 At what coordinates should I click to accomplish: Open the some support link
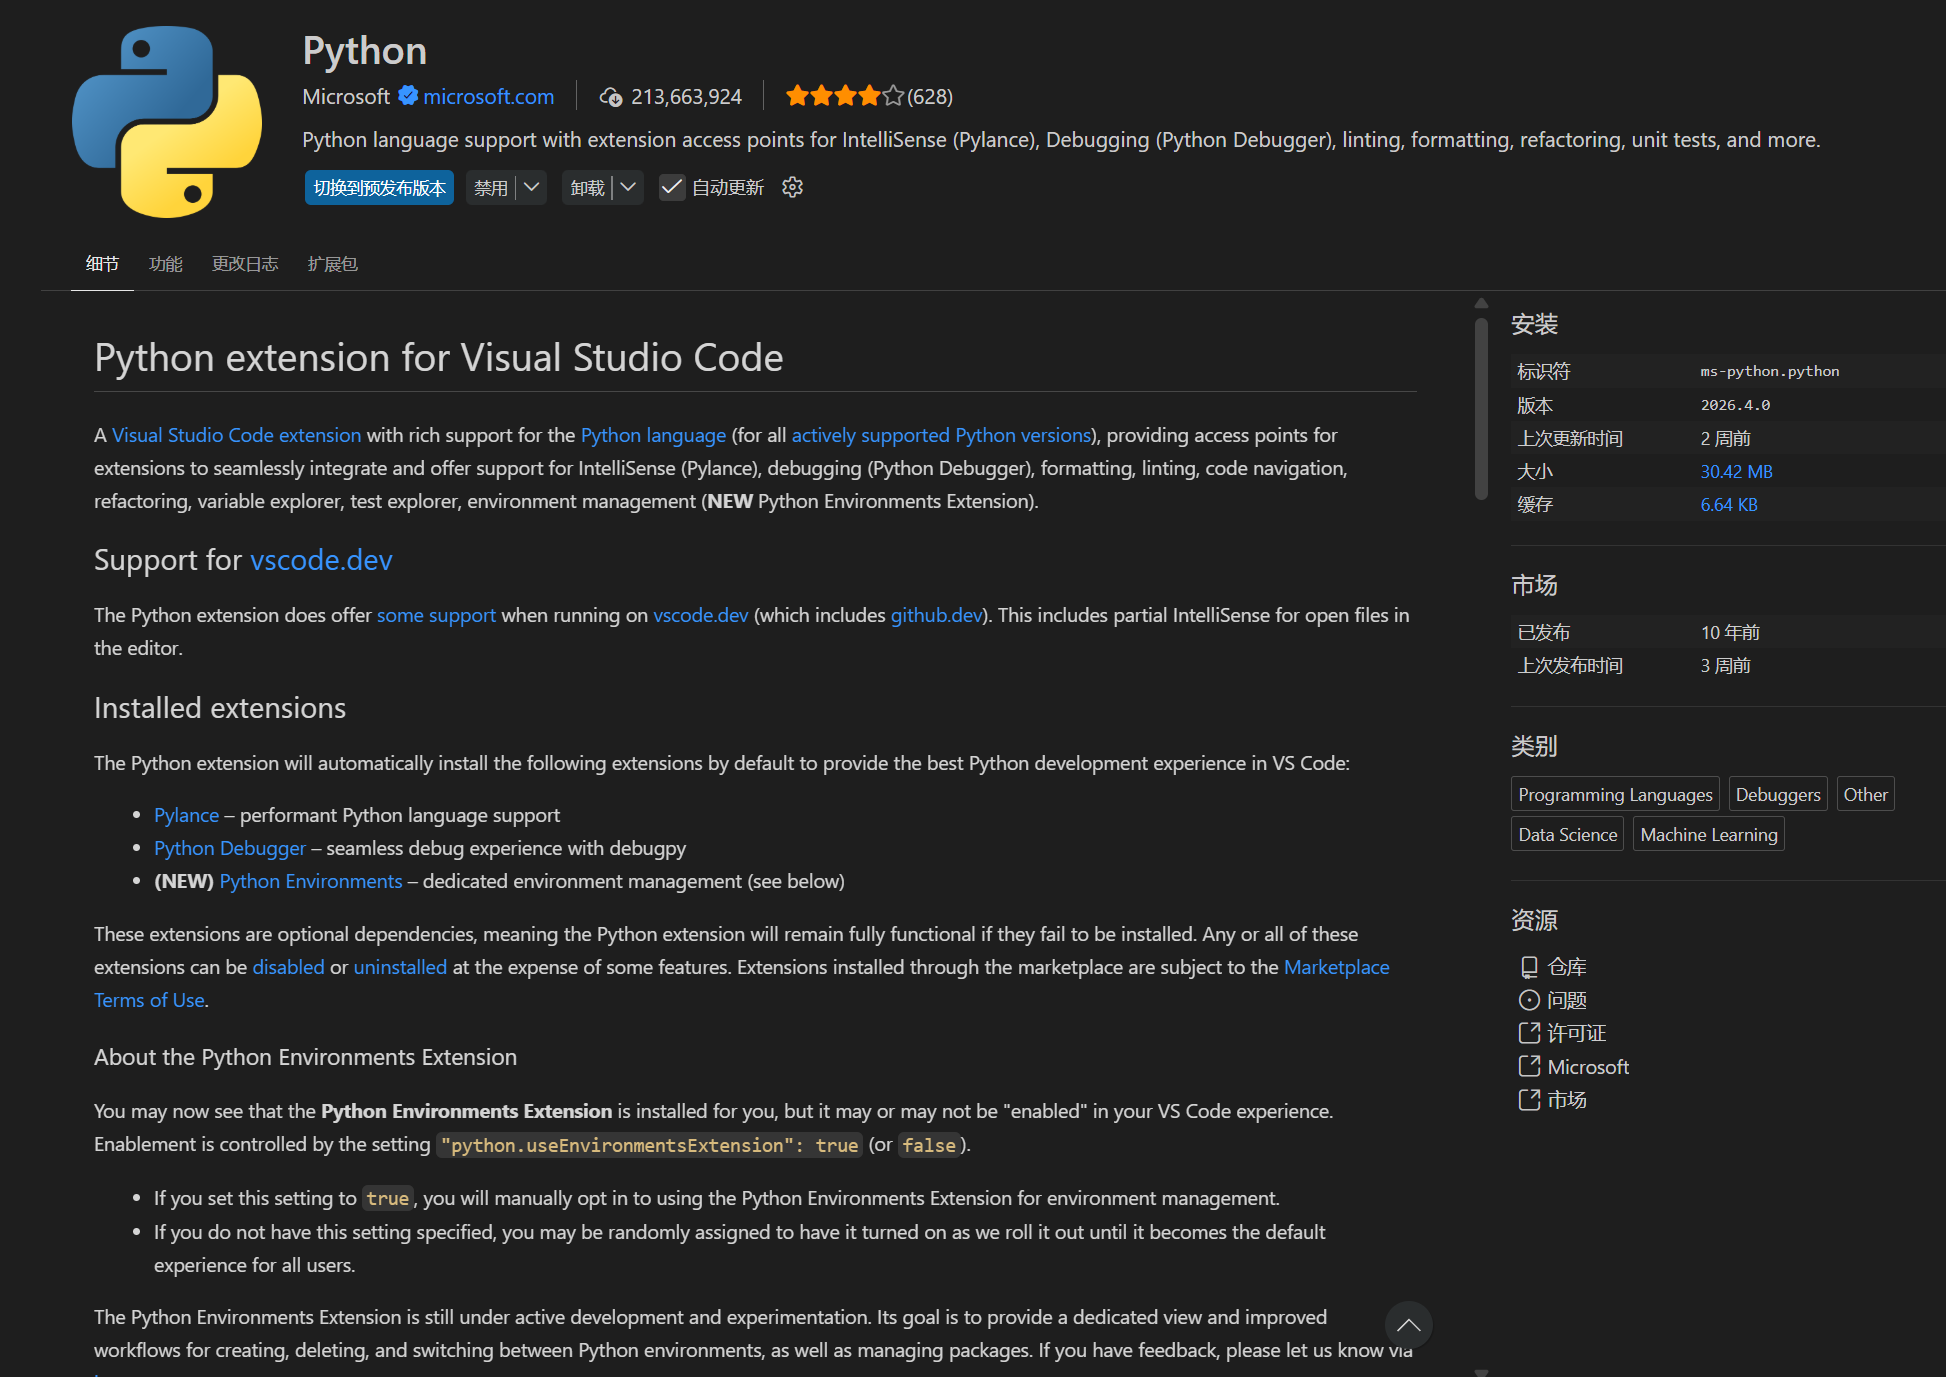click(x=436, y=615)
